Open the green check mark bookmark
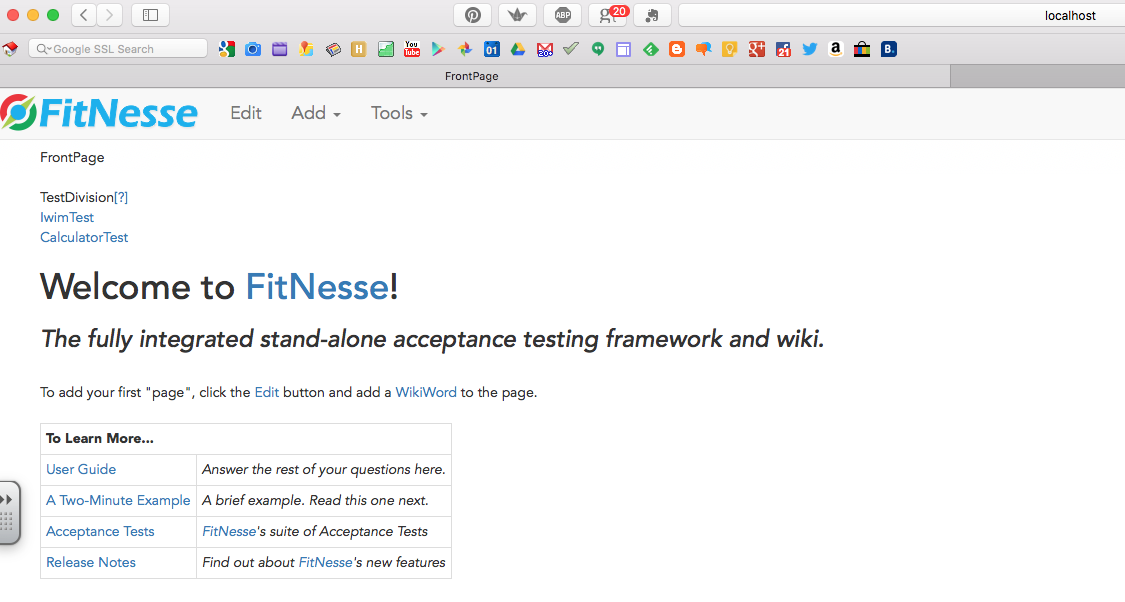This screenshot has width=1125, height=602. pos(571,49)
